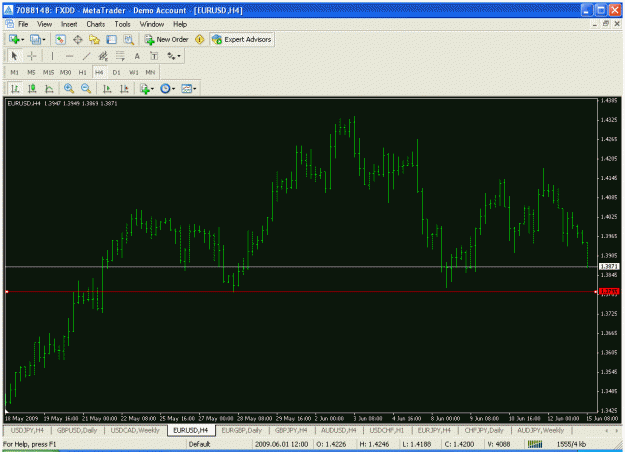Image resolution: width=625 pixels, height=452 pixels.
Task: Set timeframe to D1
Action: coord(116,72)
